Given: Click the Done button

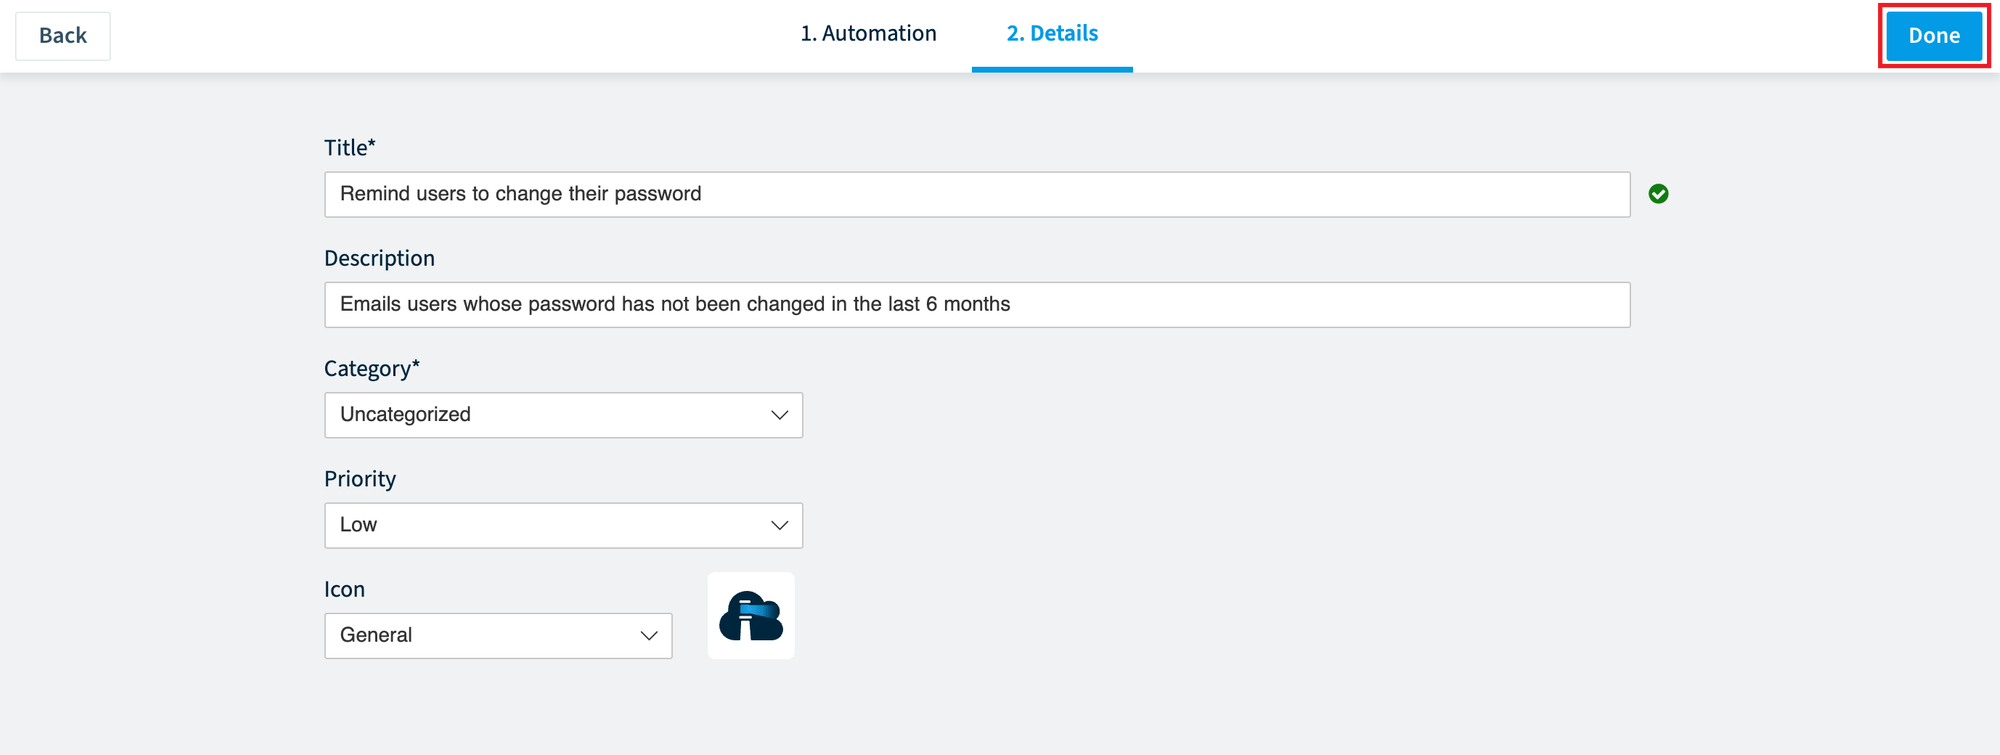Looking at the screenshot, I should click(x=1934, y=36).
